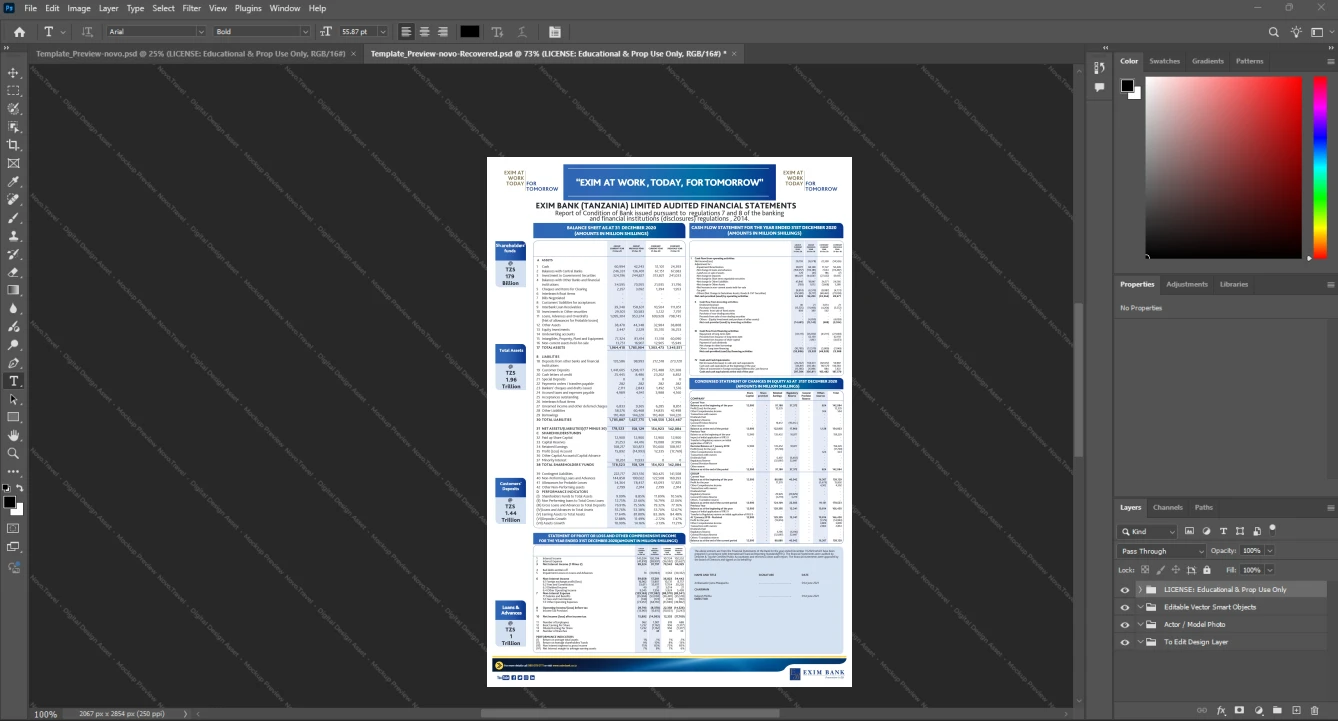The image size is (1338, 721).
Task: Hide the To Edit Design Layer group
Action: (x=1125, y=642)
